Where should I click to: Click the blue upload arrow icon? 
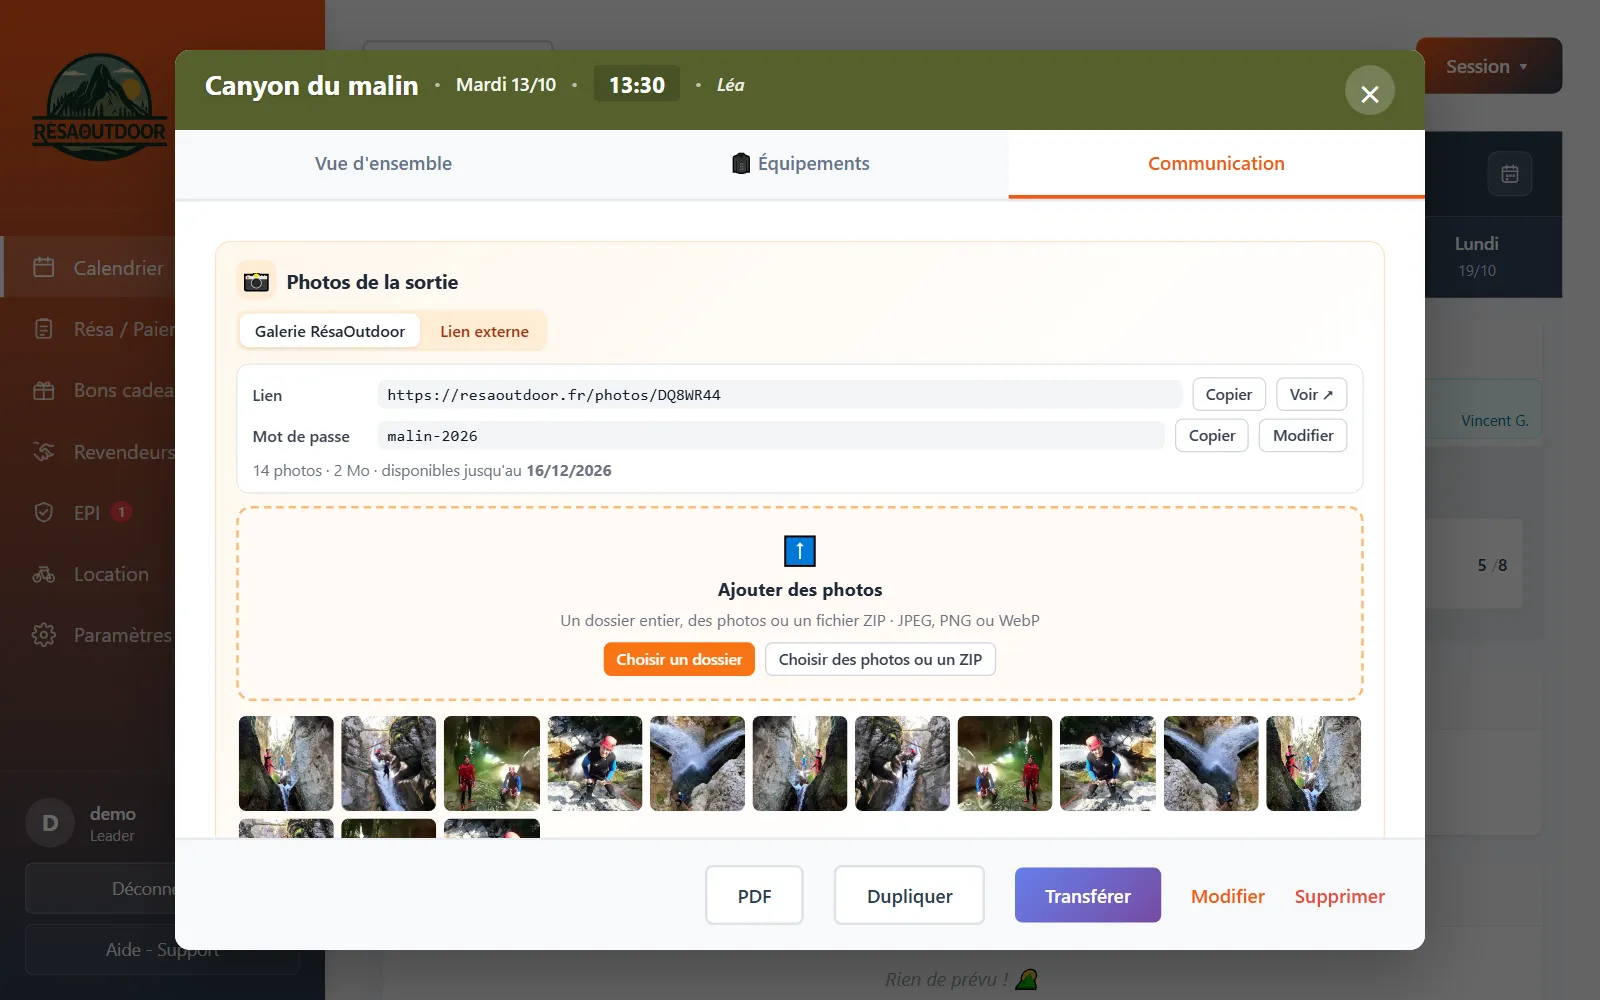[x=800, y=551]
